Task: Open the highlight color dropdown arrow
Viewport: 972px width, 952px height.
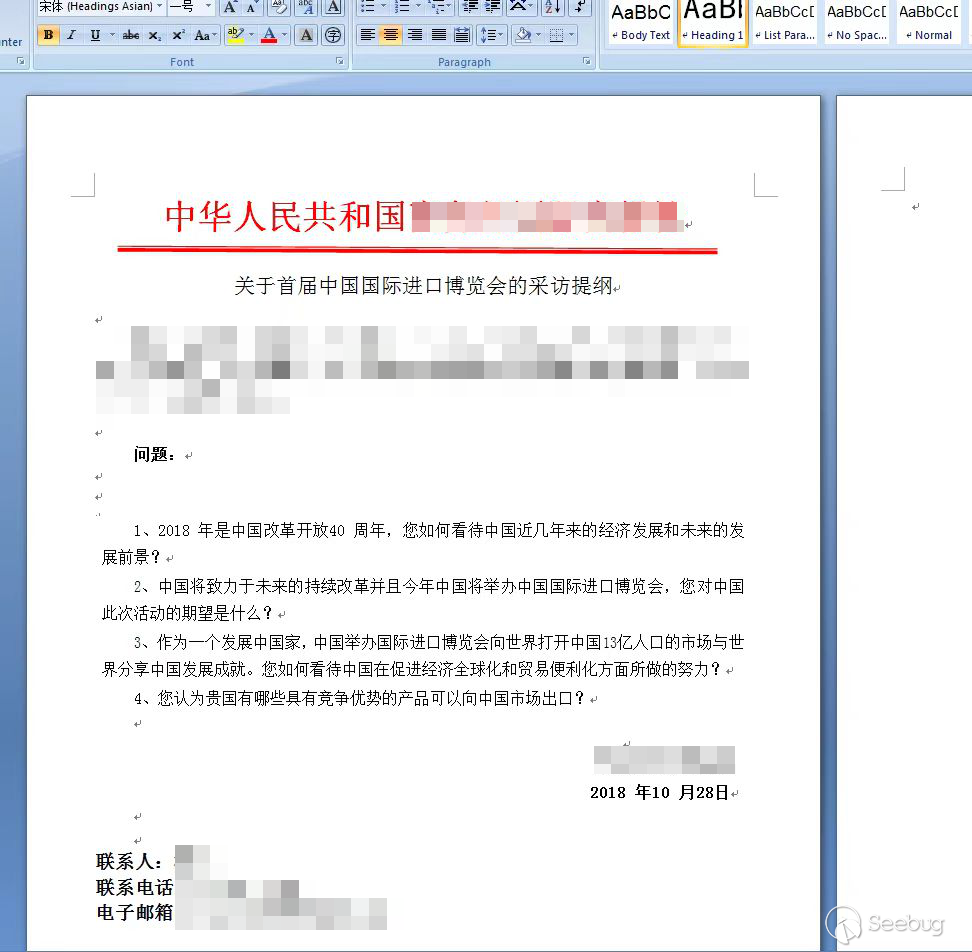Action: [251, 35]
